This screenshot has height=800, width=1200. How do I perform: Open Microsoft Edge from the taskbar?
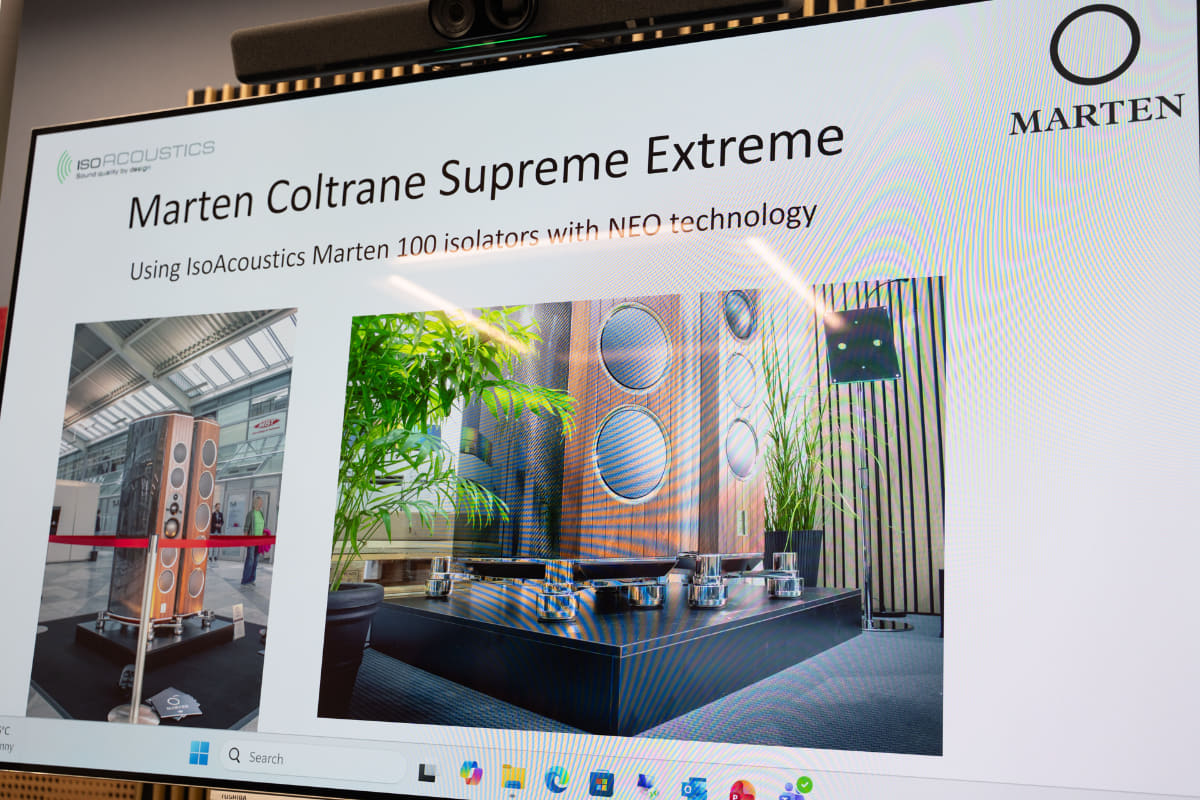(557, 778)
